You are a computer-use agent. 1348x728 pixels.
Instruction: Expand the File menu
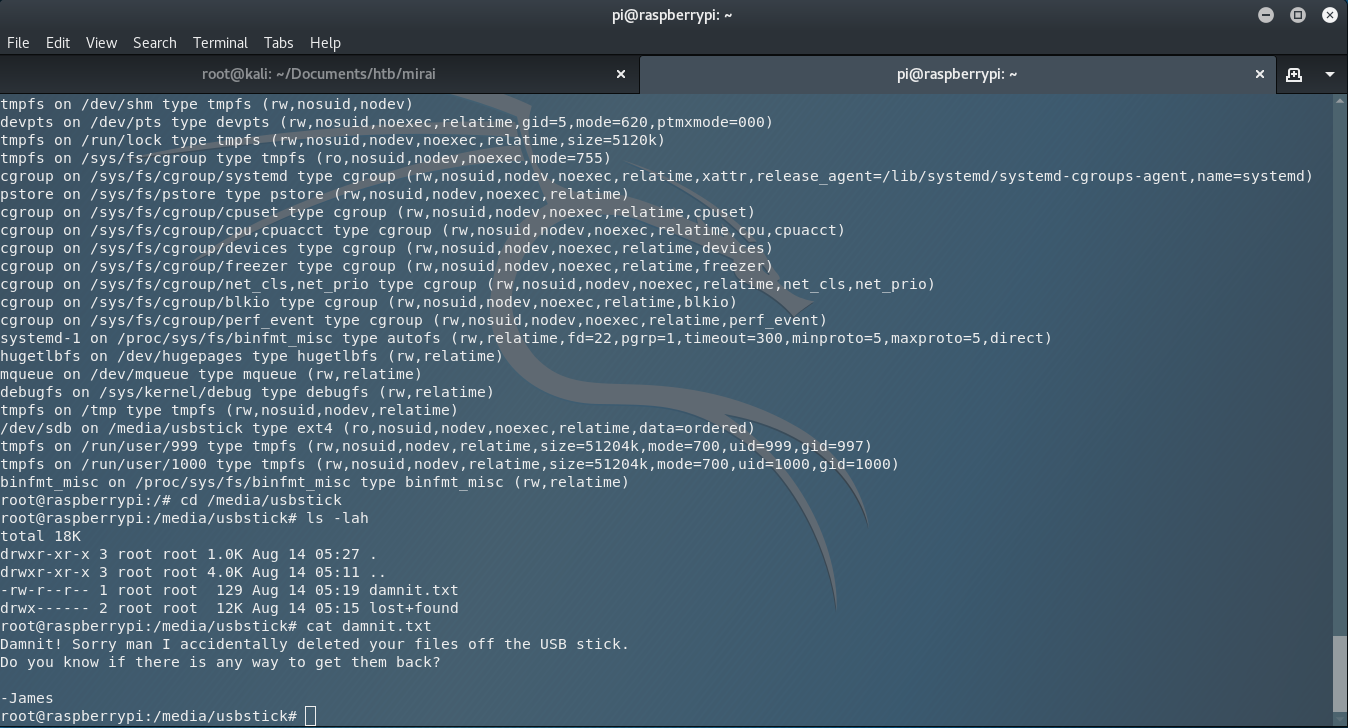tap(18, 42)
